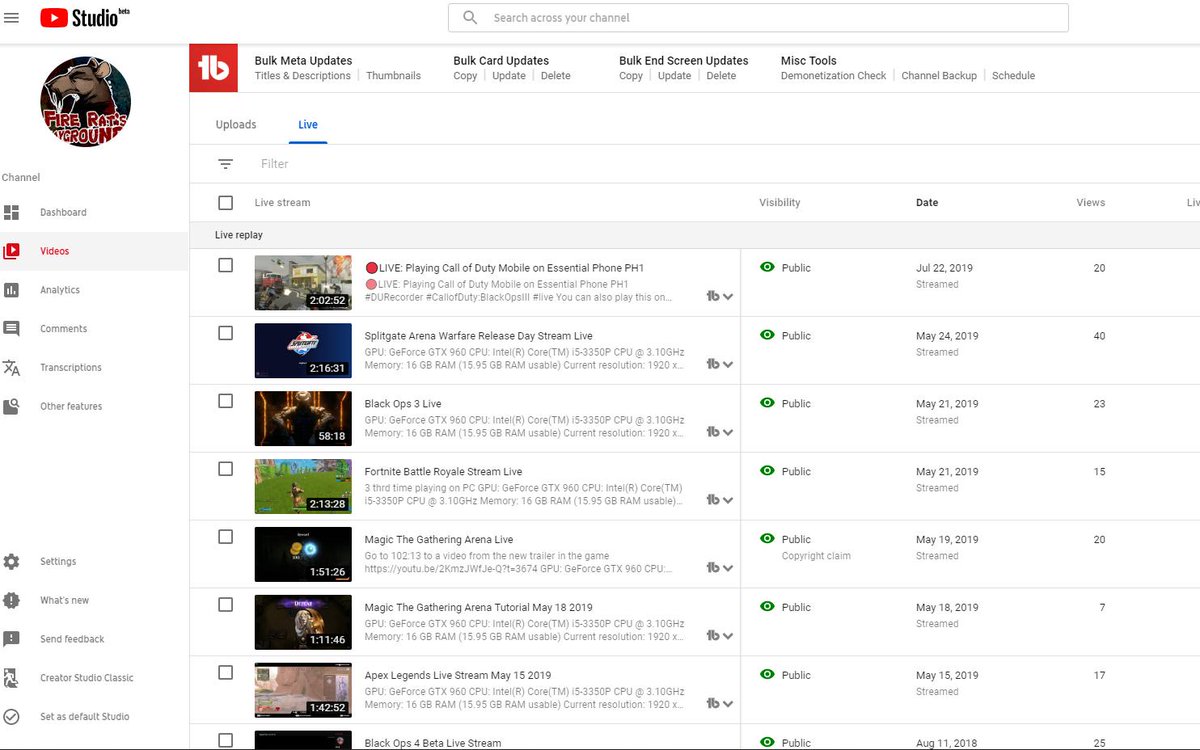Click the eye visibility icon for Splitgate stream
This screenshot has height=750, width=1200.
767,336
